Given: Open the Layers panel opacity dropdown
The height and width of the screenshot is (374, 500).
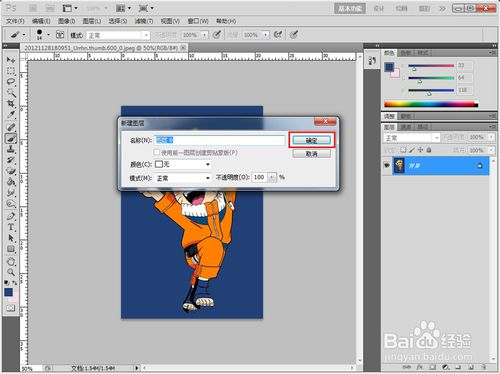Looking at the screenshot, I should tap(491, 137).
